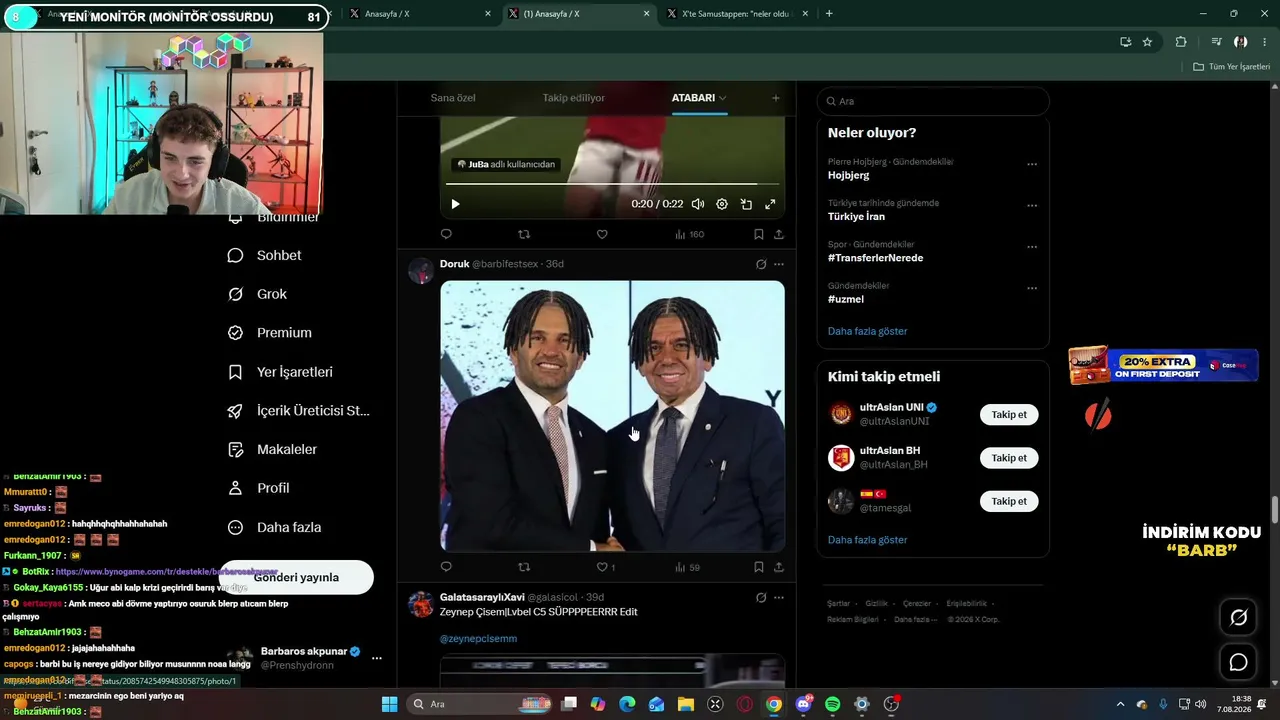
Task: Open Yer İşaretleri in the sidebar
Action: (x=281, y=372)
